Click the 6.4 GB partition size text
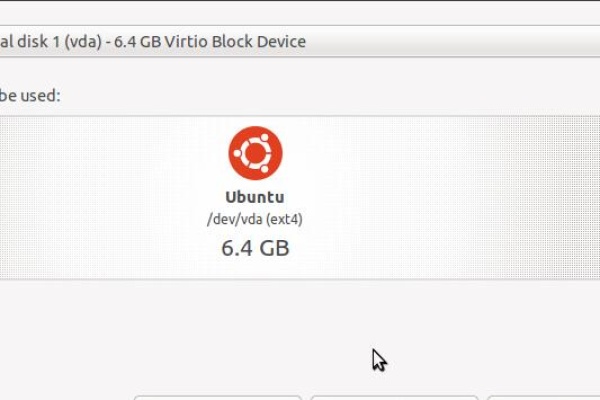 (255, 247)
